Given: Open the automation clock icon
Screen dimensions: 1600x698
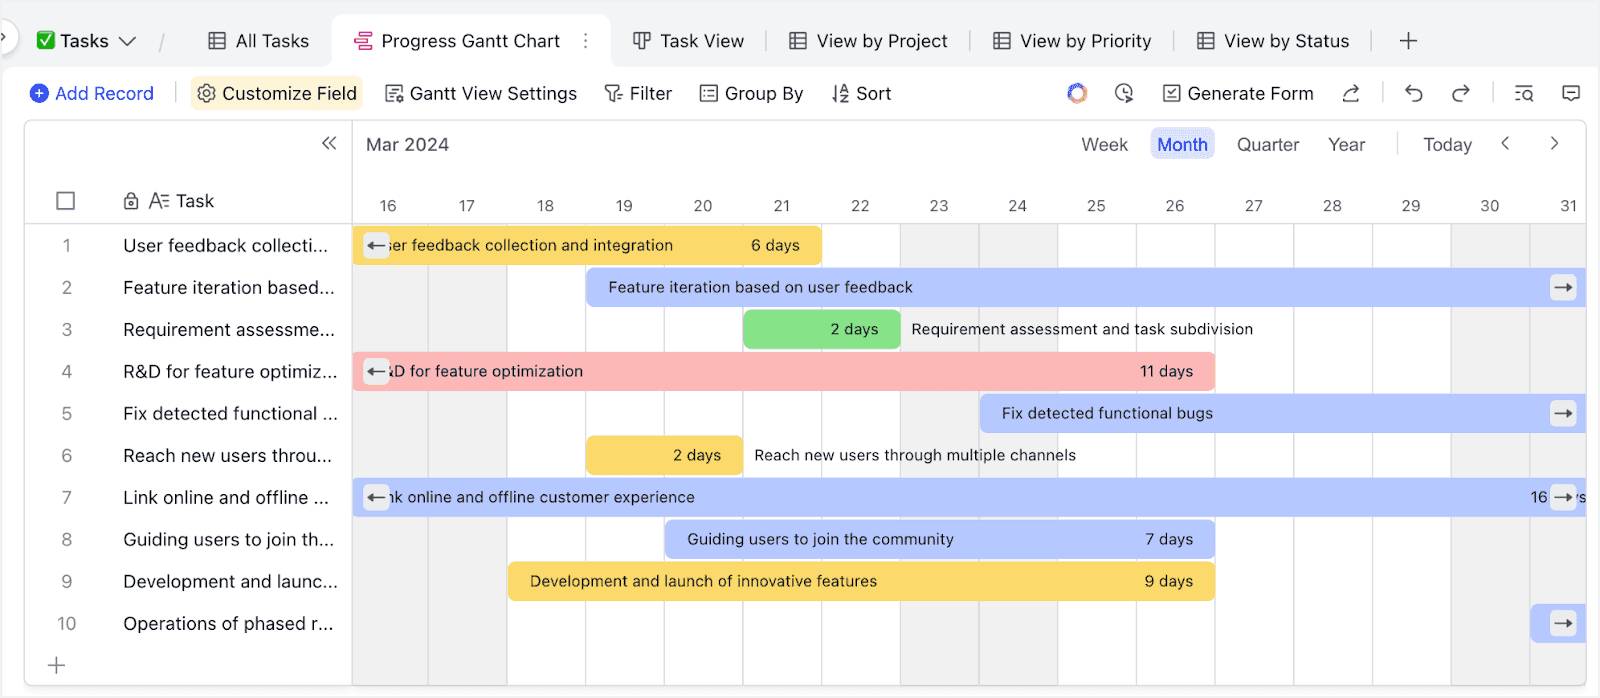Looking at the screenshot, I should coord(1124,93).
